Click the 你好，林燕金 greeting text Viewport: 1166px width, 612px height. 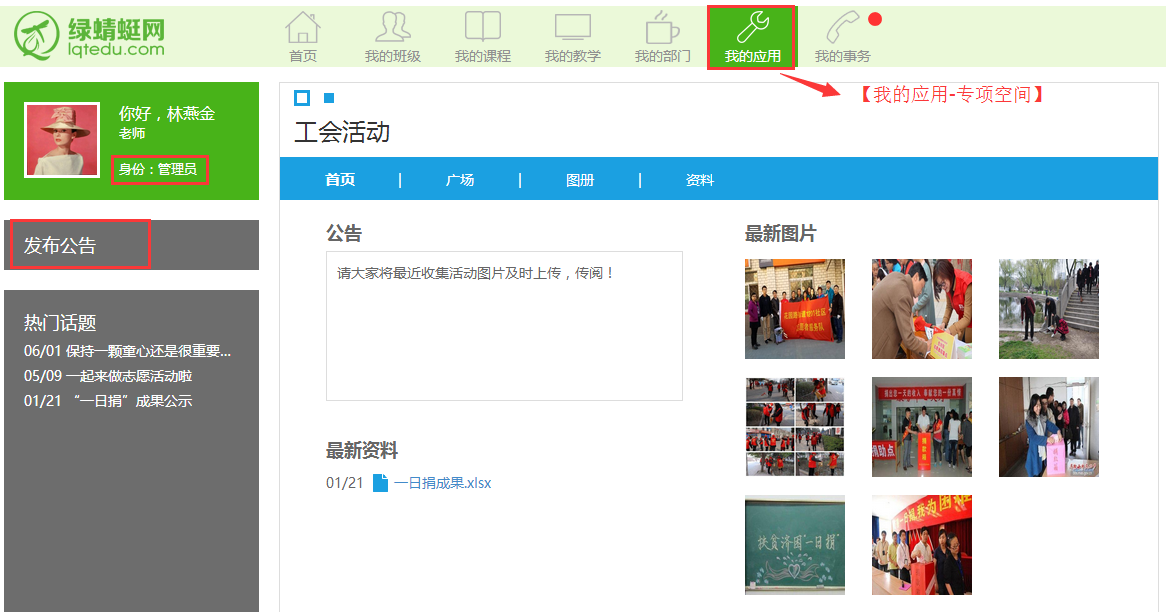coord(167,114)
